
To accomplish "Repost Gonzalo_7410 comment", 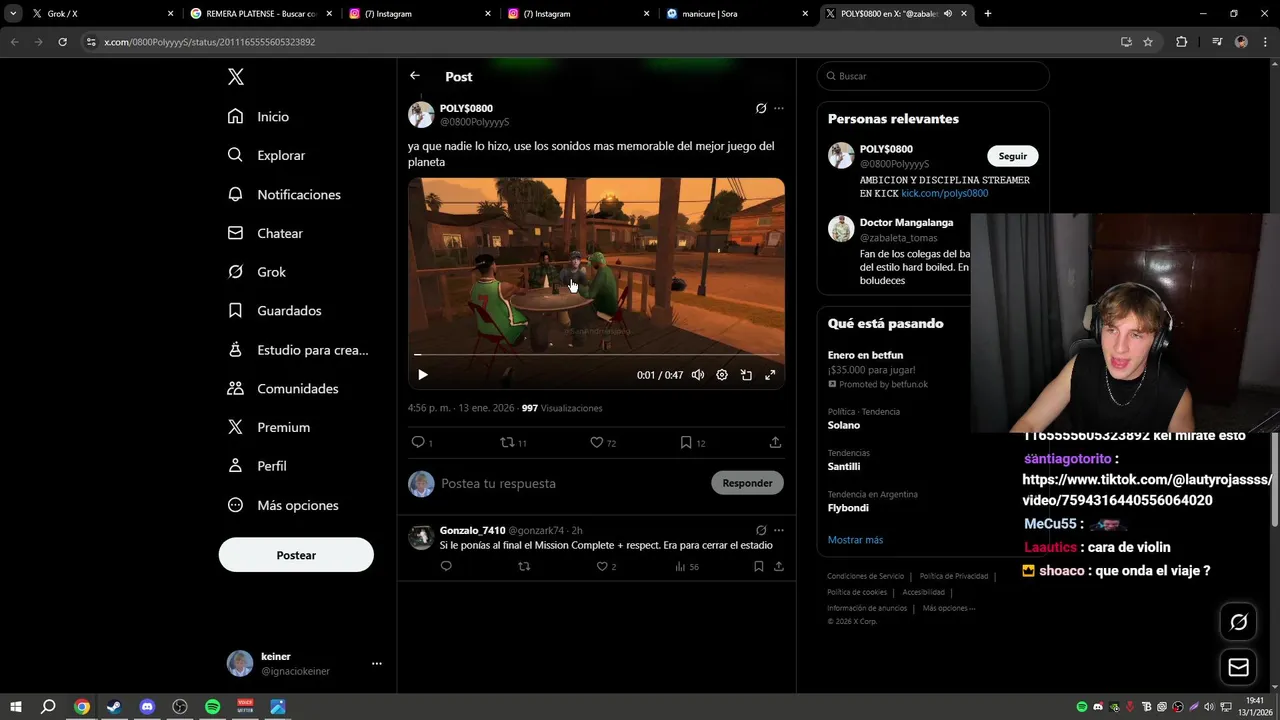I will tap(524, 566).
